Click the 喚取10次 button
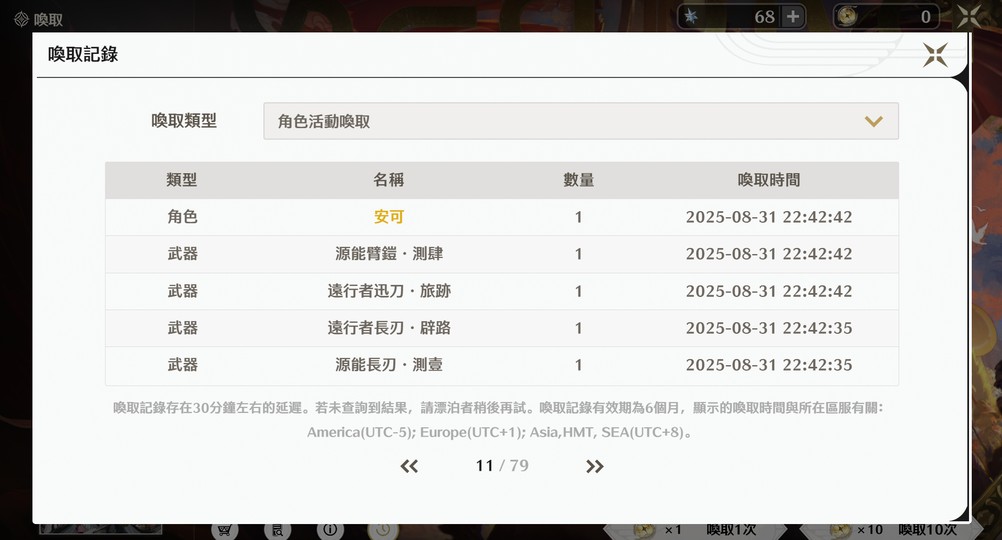Screen dimensions: 1002x540 tap(891, 530)
